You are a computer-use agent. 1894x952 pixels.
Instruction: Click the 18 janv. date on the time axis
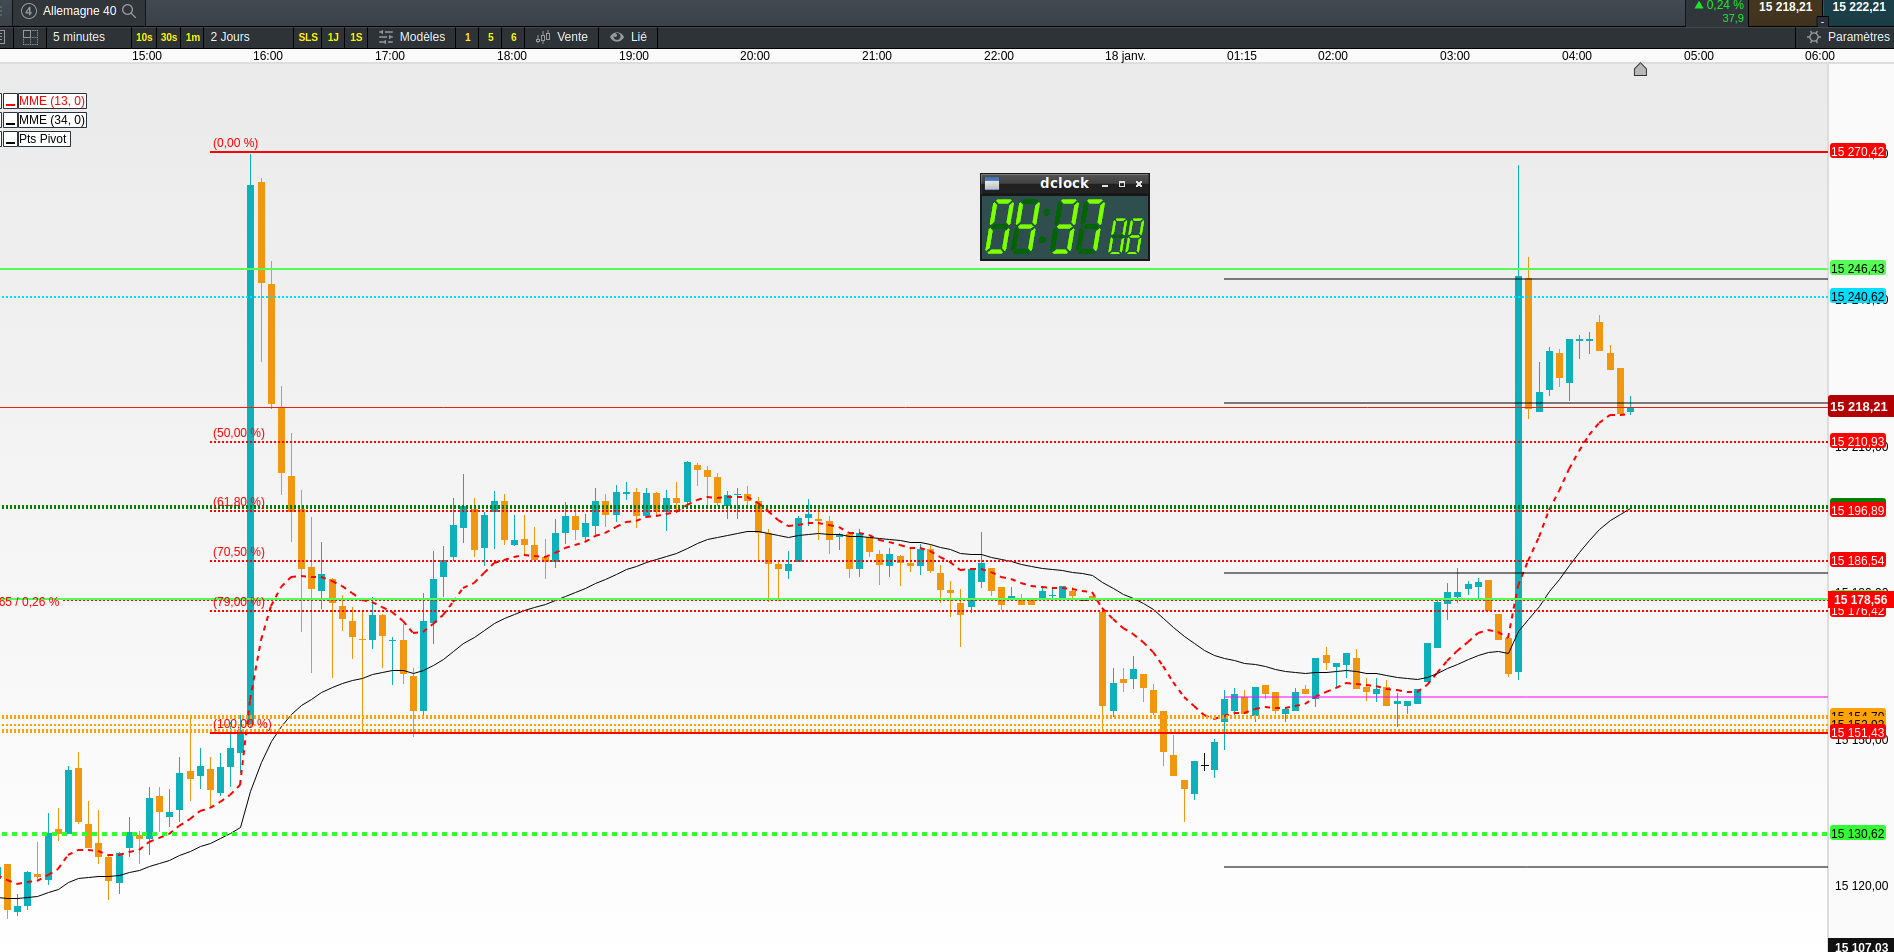[x=1125, y=56]
